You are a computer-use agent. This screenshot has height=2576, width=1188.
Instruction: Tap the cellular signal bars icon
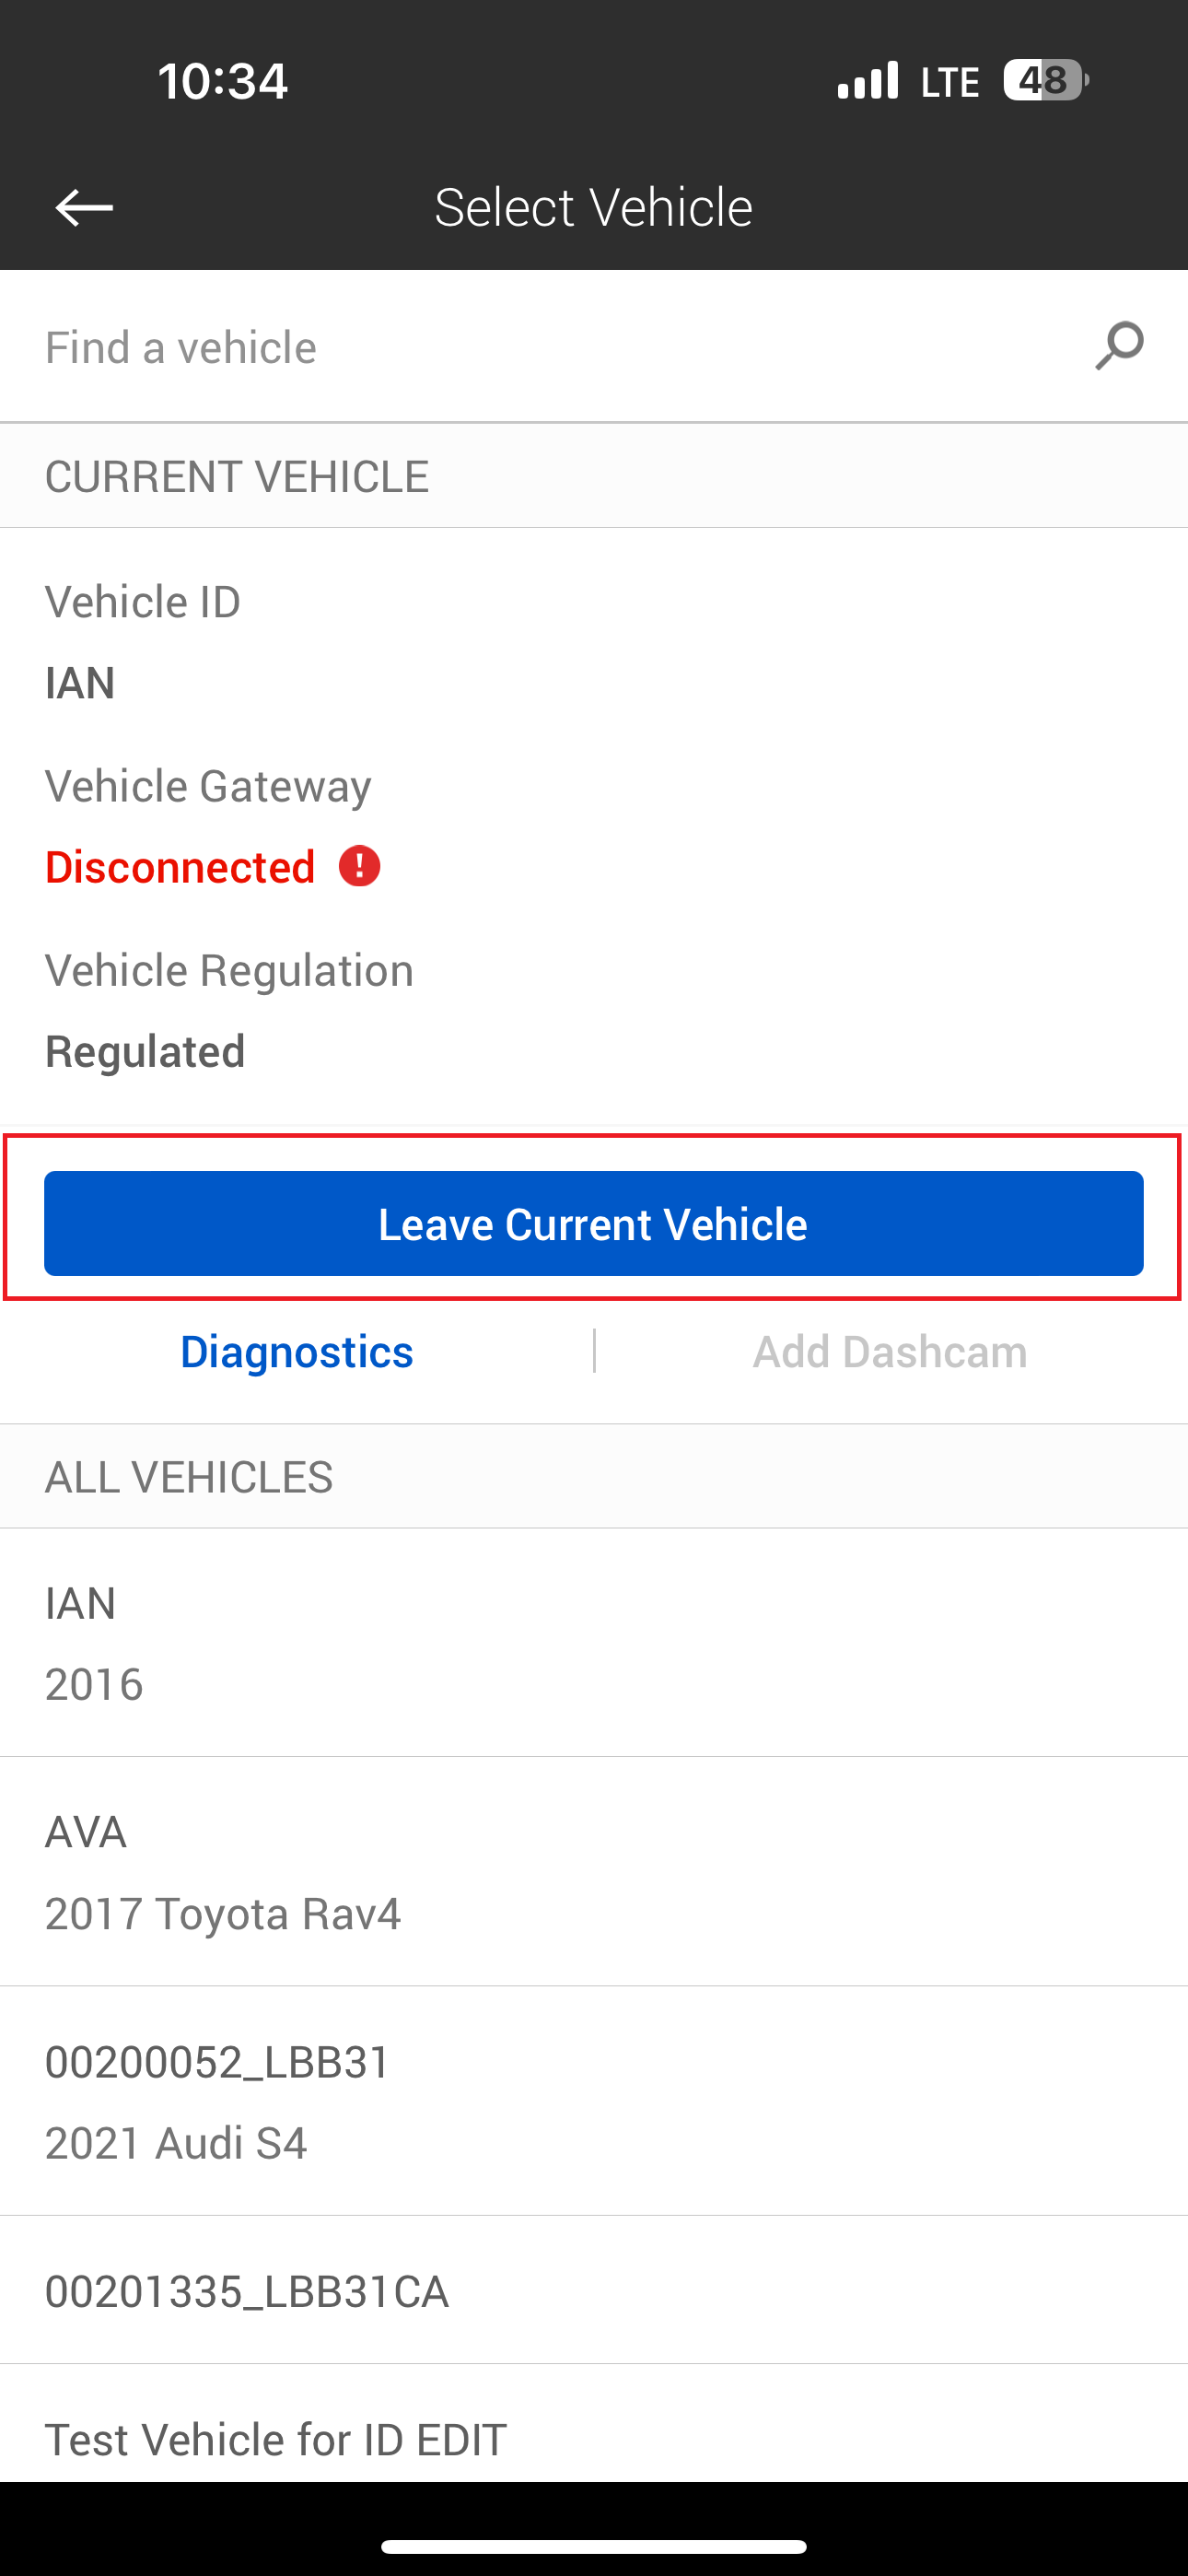(x=867, y=80)
